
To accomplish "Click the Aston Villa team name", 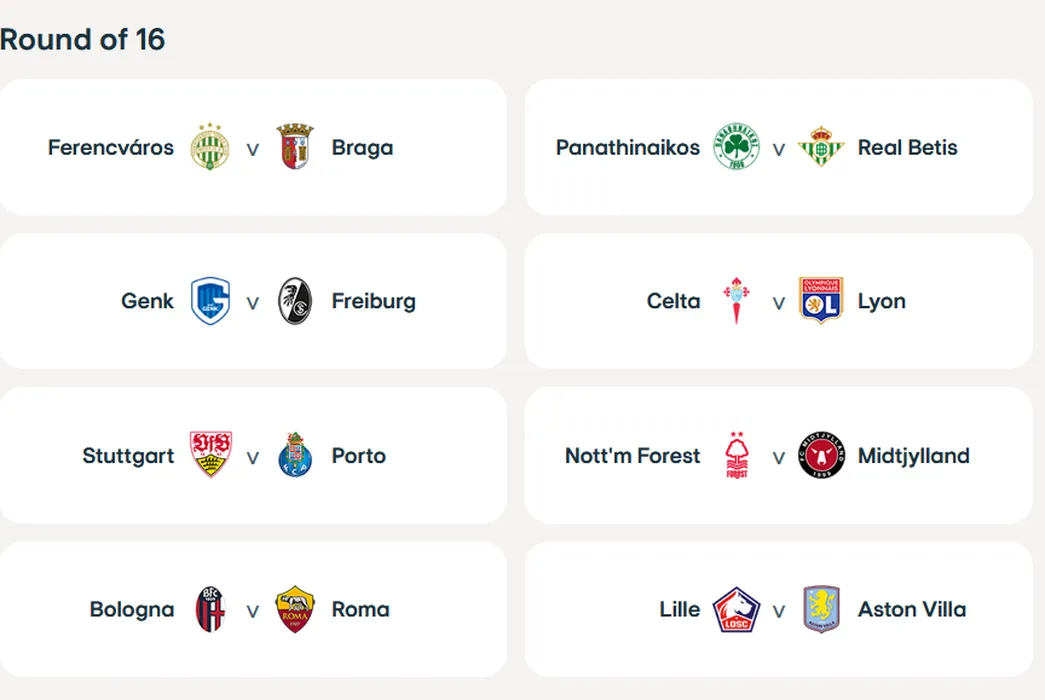I will click(x=912, y=609).
